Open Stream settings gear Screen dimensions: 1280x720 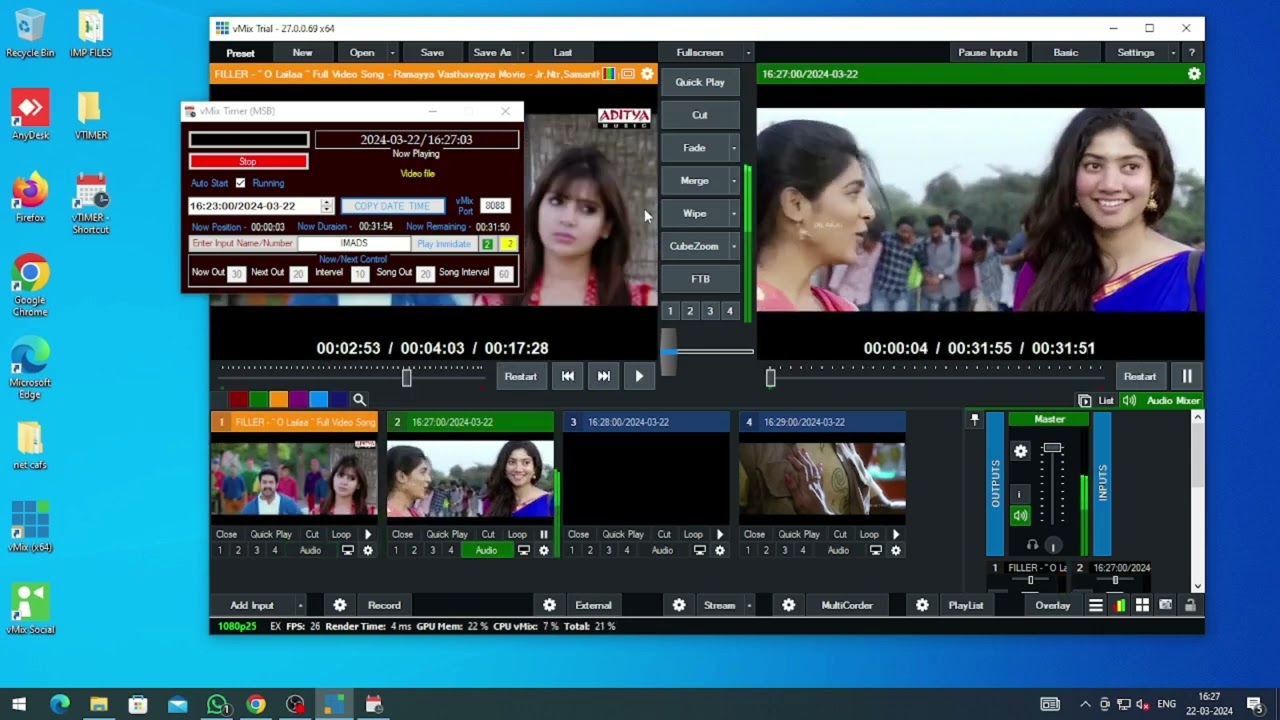679,605
